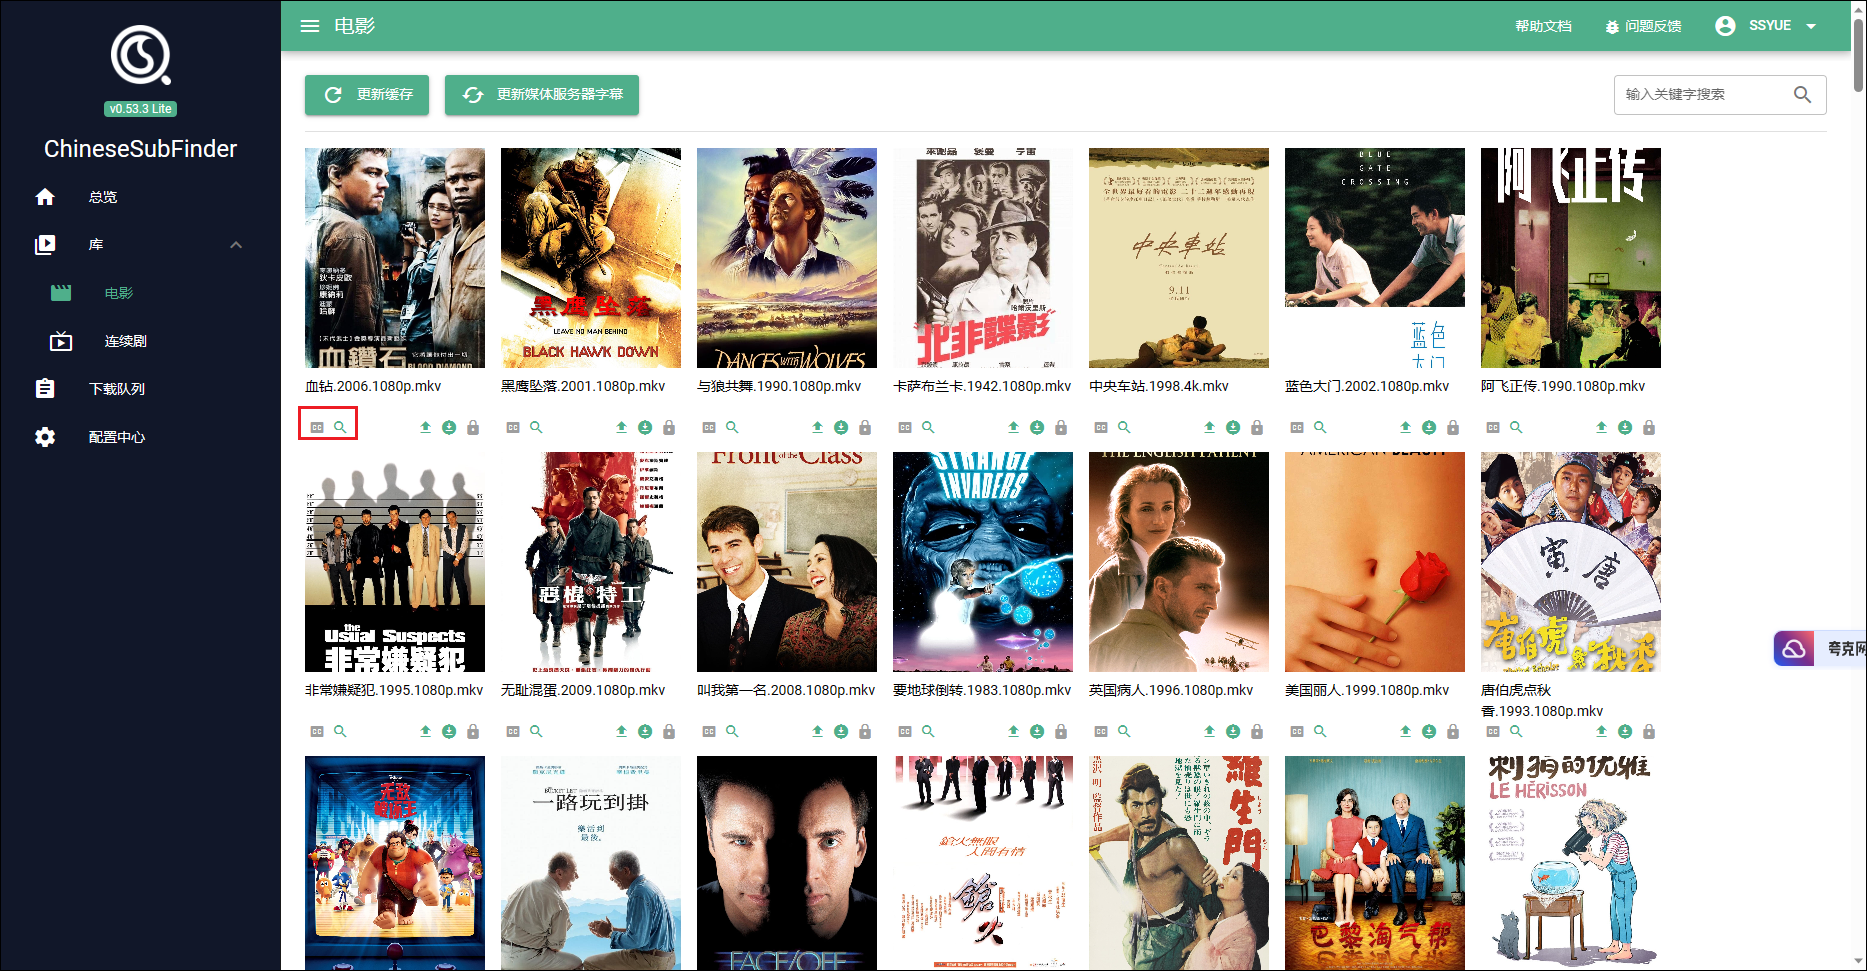
Task: Click the upload icon under 英国病人.1996
Action: (1209, 731)
